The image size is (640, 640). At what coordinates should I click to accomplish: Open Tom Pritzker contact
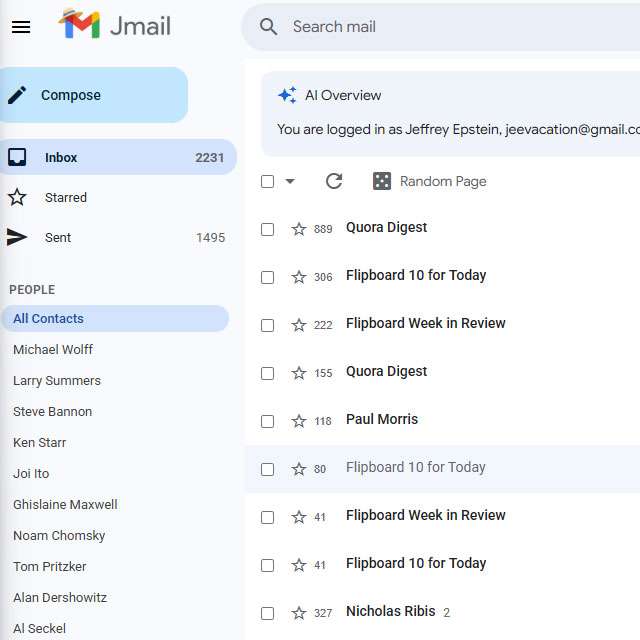(x=49, y=567)
